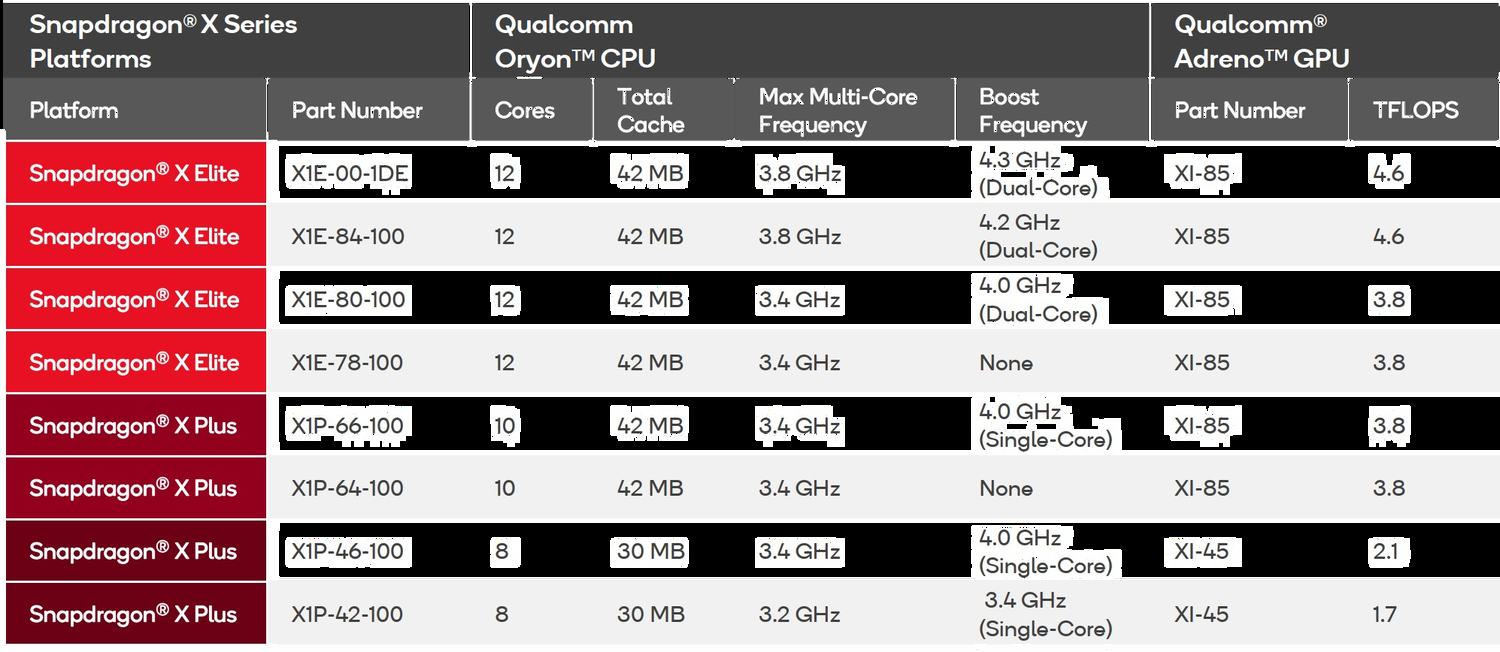The width and height of the screenshot is (1500, 652).
Task: Click the Qualcomm Adreno GPU heading
Action: pyautogui.click(x=1264, y=41)
